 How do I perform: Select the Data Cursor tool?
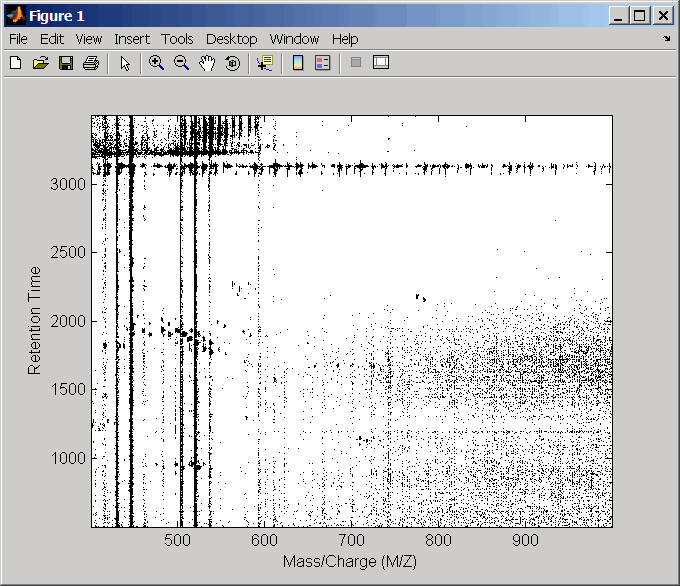(264, 63)
